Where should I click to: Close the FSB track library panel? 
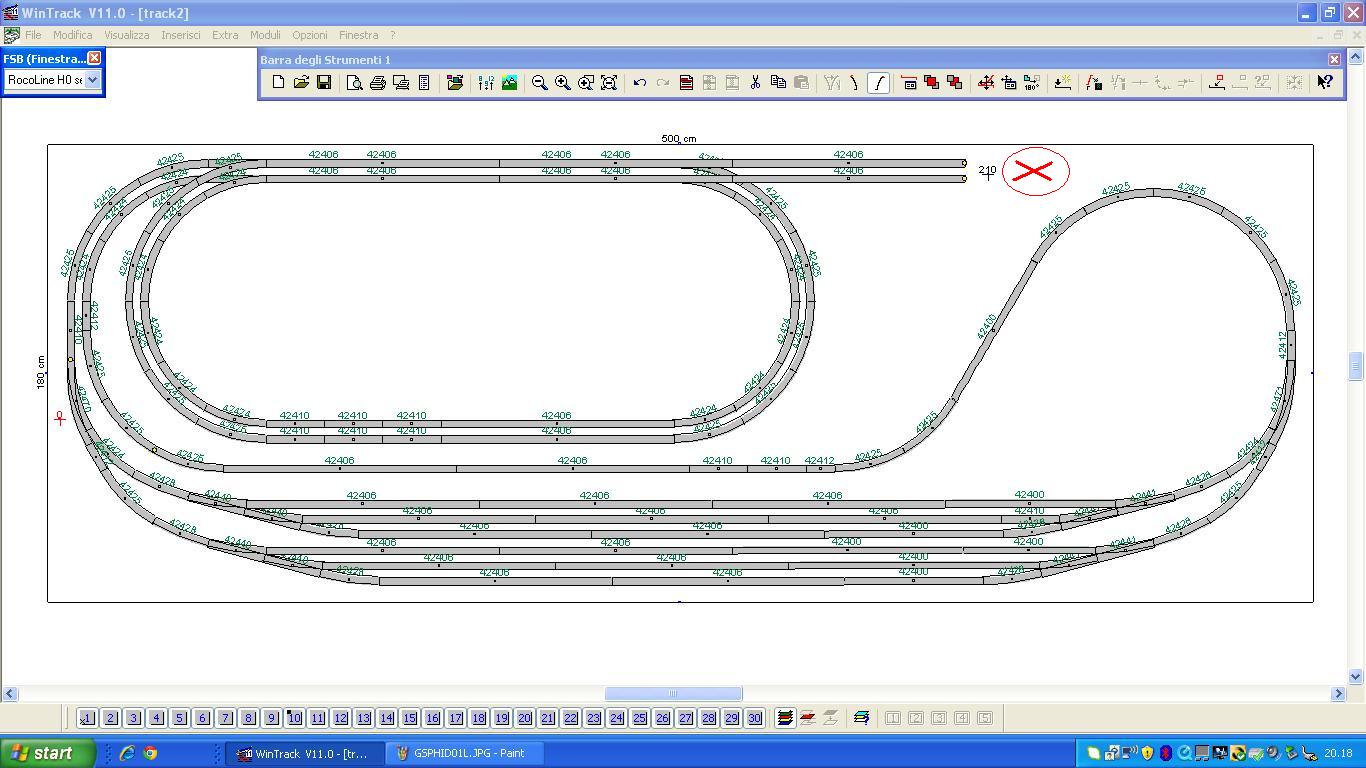pos(94,58)
